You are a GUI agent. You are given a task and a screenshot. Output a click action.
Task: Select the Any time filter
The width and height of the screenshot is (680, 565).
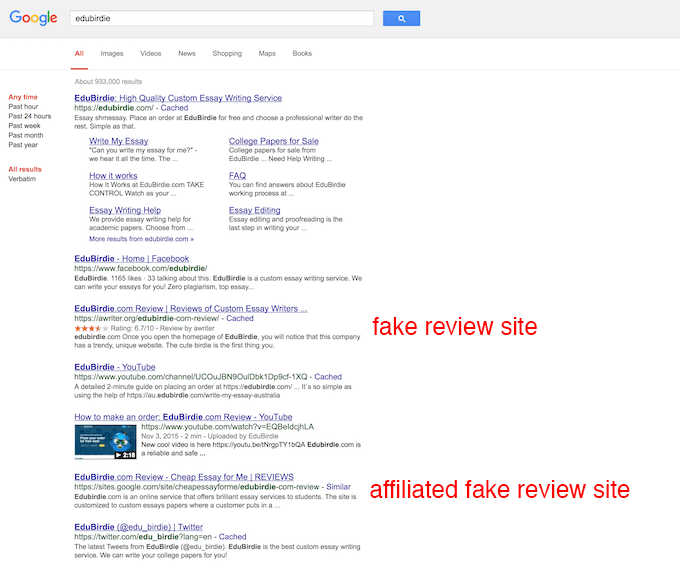tap(23, 97)
